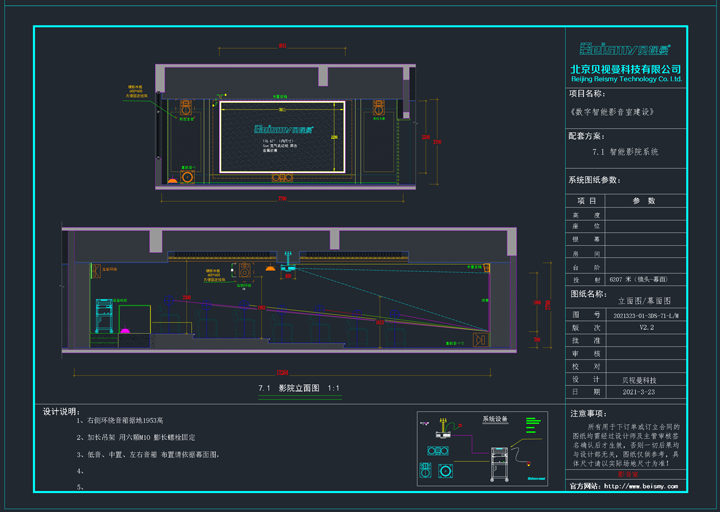Select the 系统设备 legend title
The height and width of the screenshot is (512, 720).
pyautogui.click(x=495, y=419)
